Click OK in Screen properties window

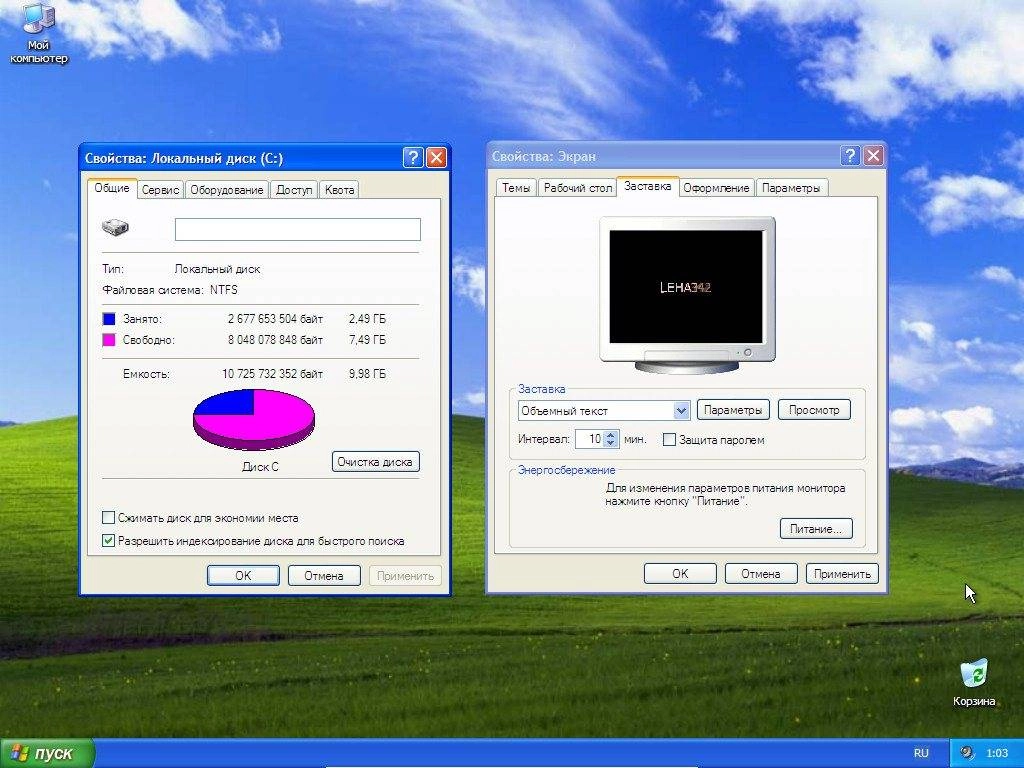tap(680, 573)
